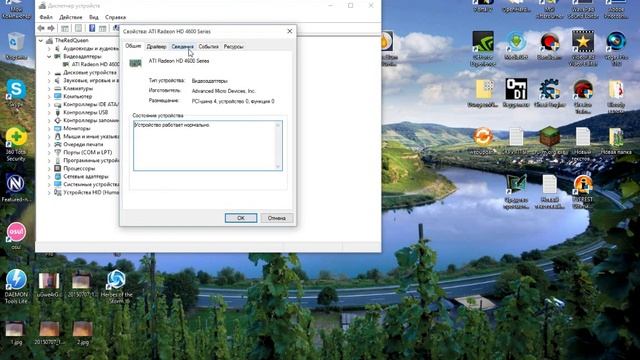Expand the Процессоры category
This screenshot has width=640, height=360.
coord(49,169)
